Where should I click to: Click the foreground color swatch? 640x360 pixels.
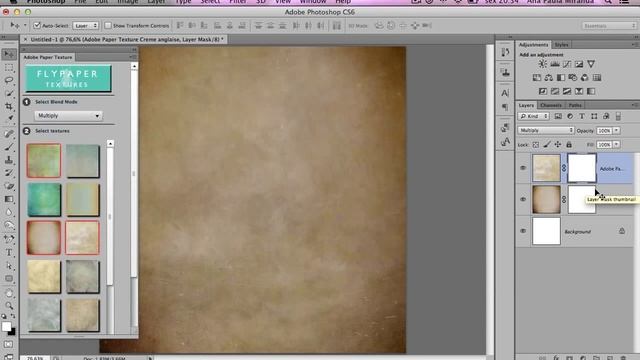[x=6, y=327]
